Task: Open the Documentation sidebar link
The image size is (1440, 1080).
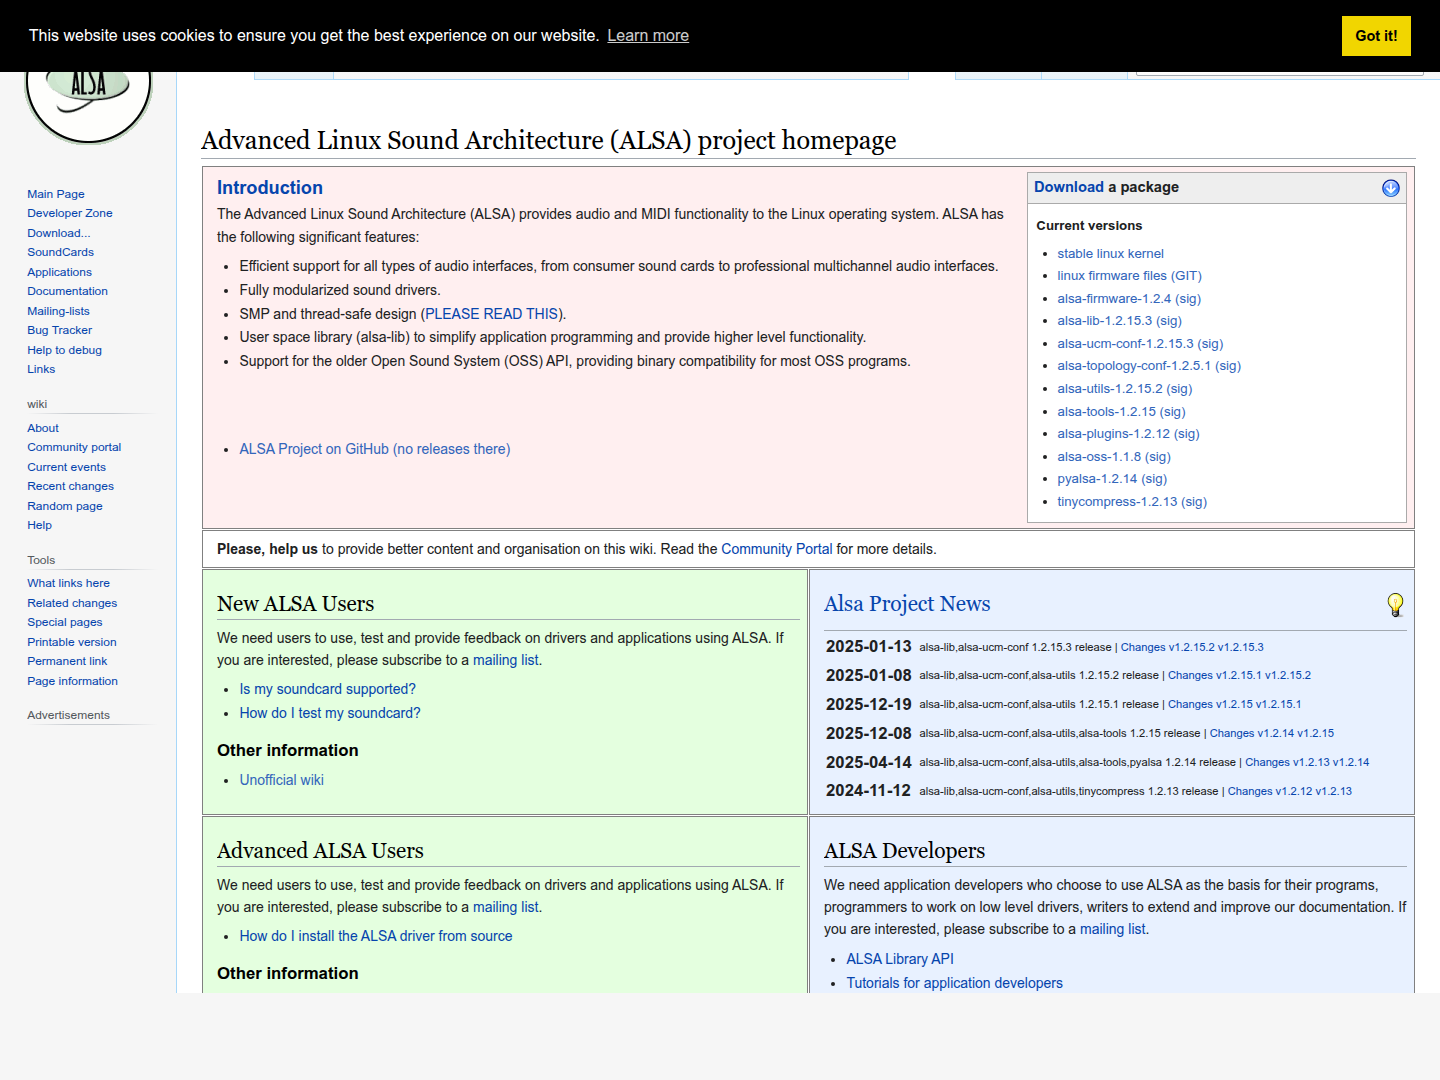Action: pyautogui.click(x=68, y=291)
